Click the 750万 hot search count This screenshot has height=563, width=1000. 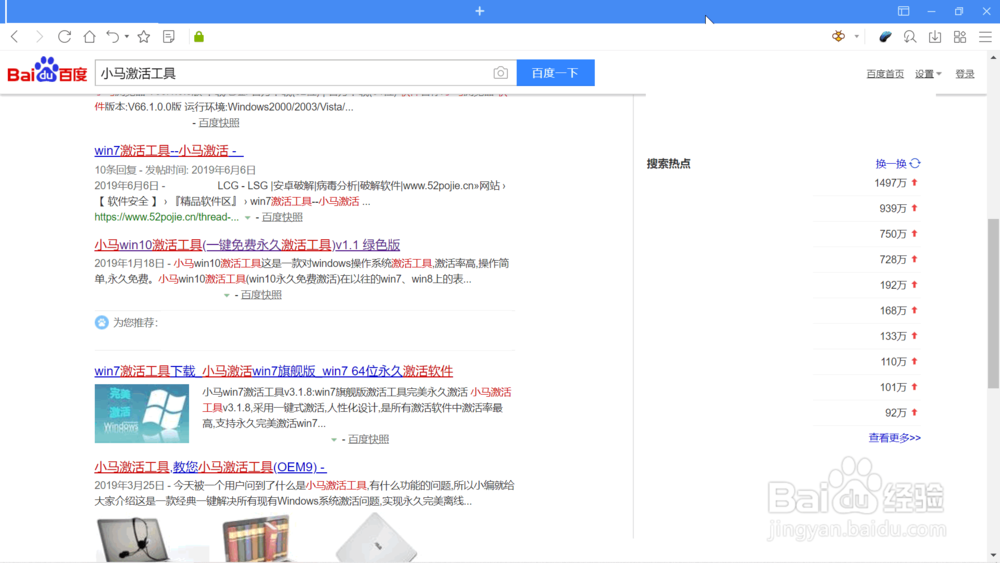point(893,234)
